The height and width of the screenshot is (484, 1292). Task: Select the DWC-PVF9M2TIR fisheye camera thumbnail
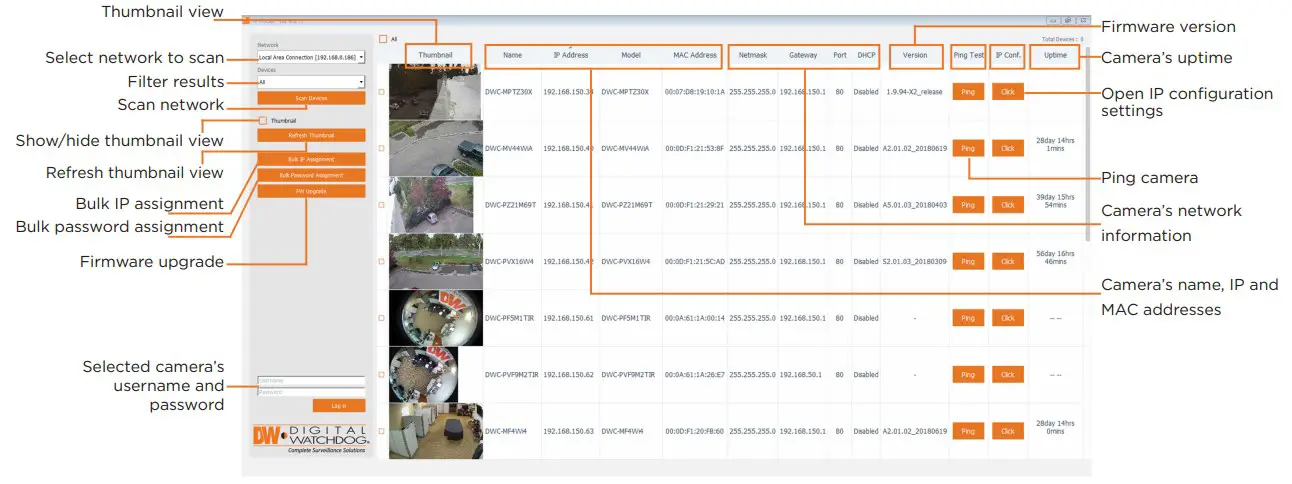(434, 375)
